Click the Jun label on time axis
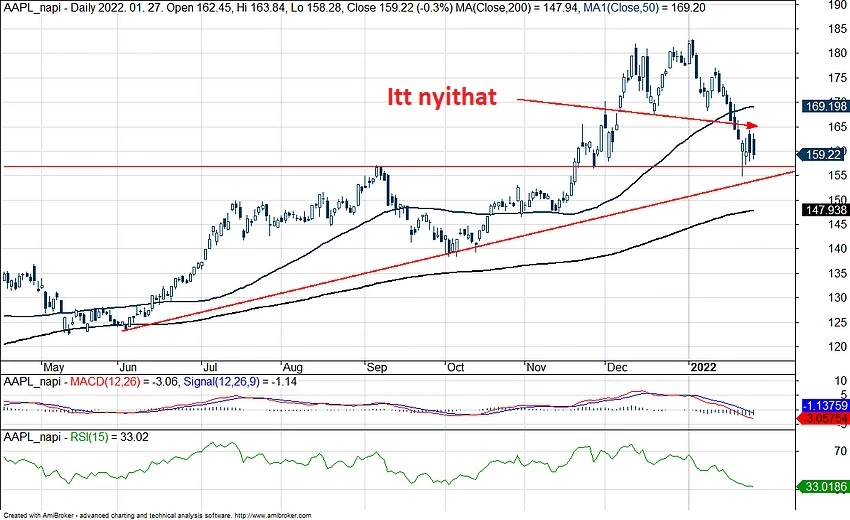This screenshot has width=850, height=520. 128,367
